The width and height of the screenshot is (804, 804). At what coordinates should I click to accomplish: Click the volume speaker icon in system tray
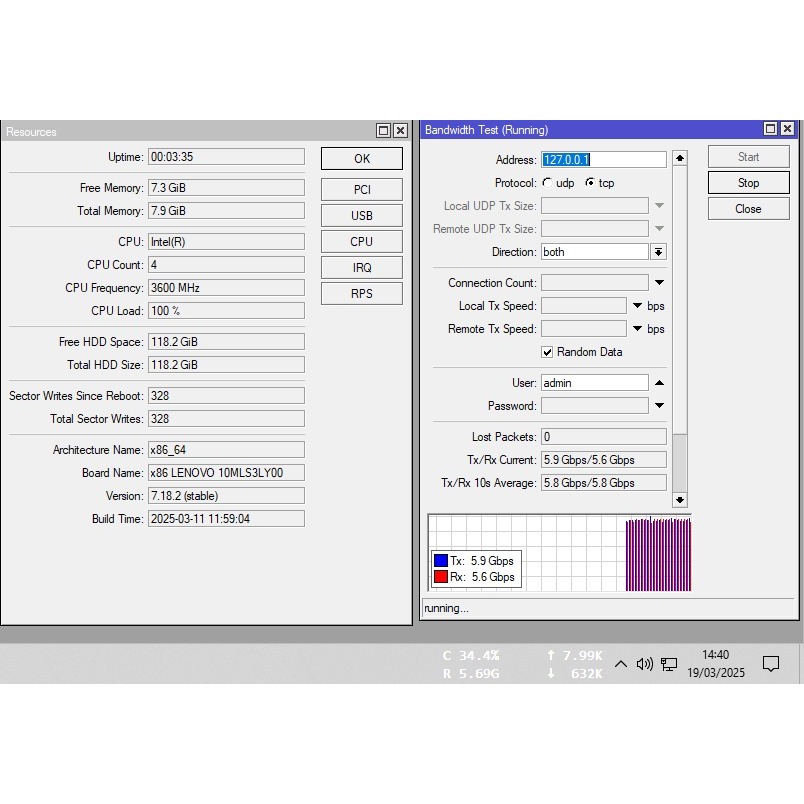pos(644,664)
